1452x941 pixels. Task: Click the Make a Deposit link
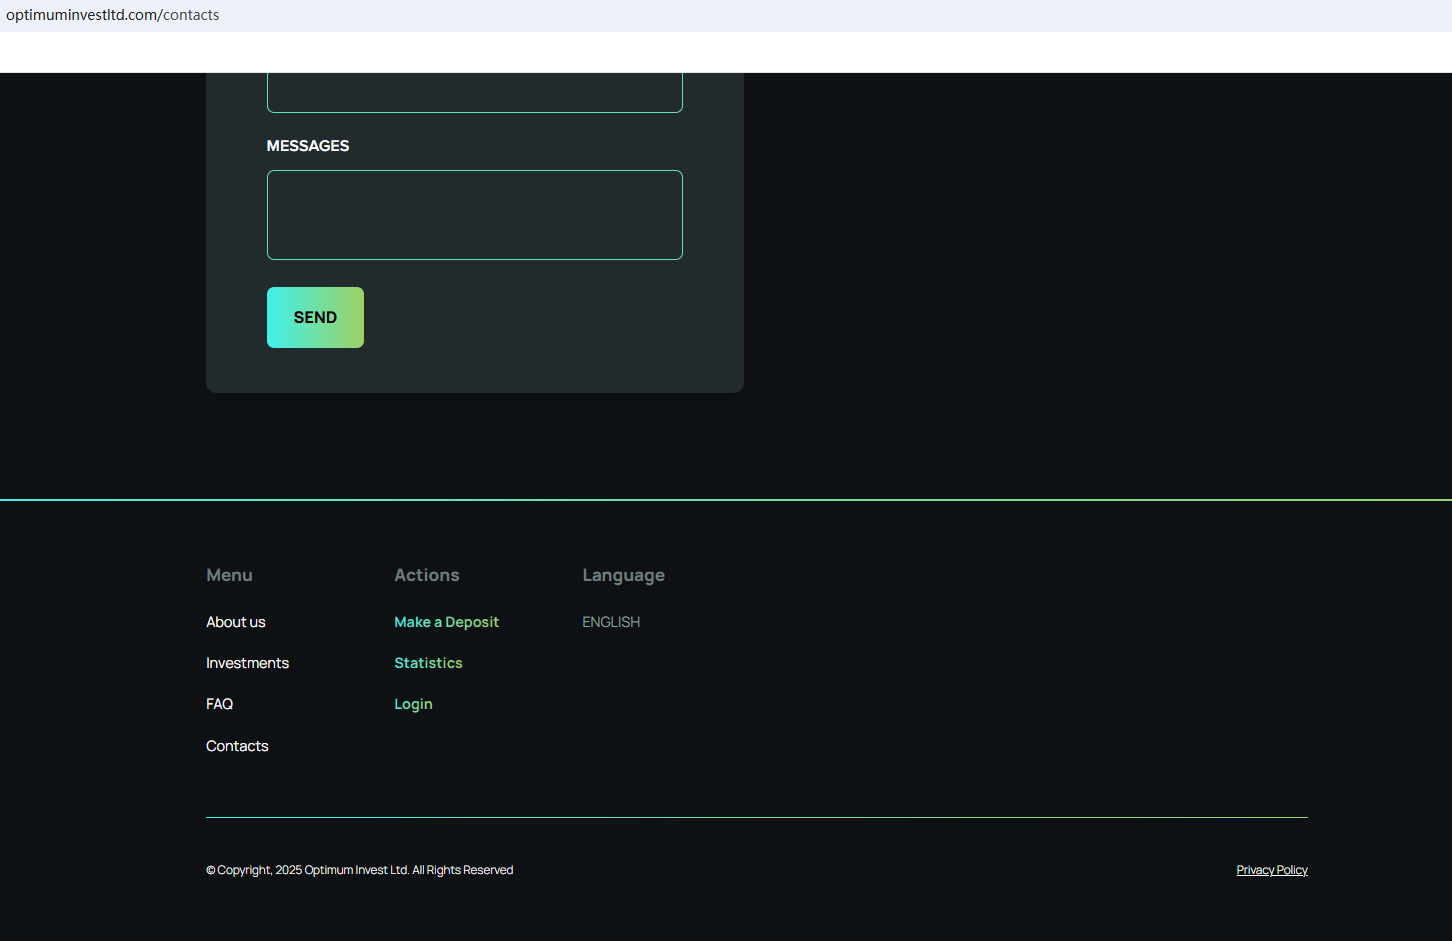point(446,622)
